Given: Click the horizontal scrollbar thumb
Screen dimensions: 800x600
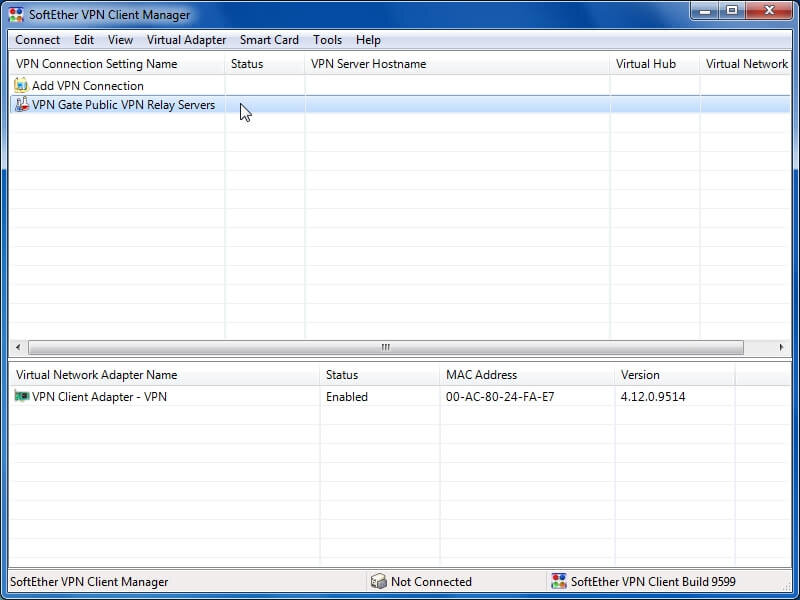Looking at the screenshot, I should (386, 347).
